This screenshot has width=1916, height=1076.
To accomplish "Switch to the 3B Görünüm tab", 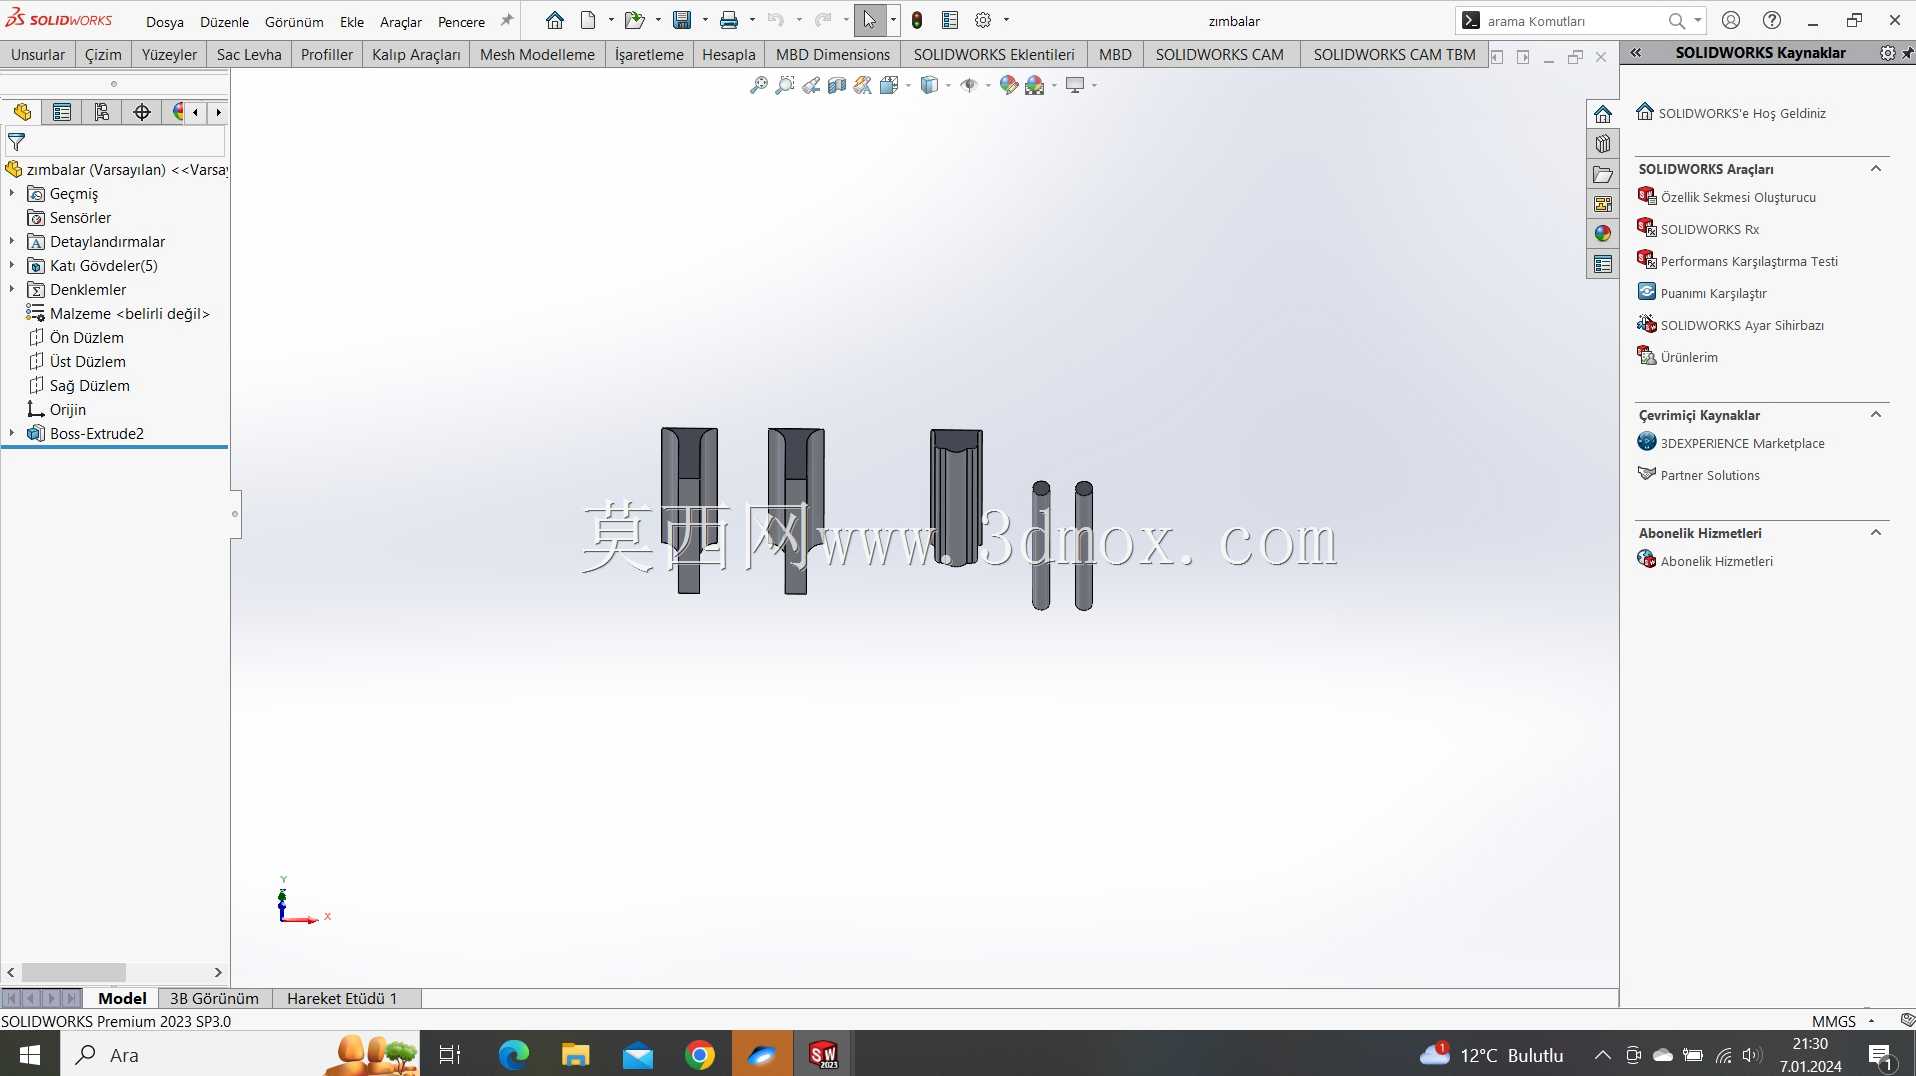I will (214, 998).
